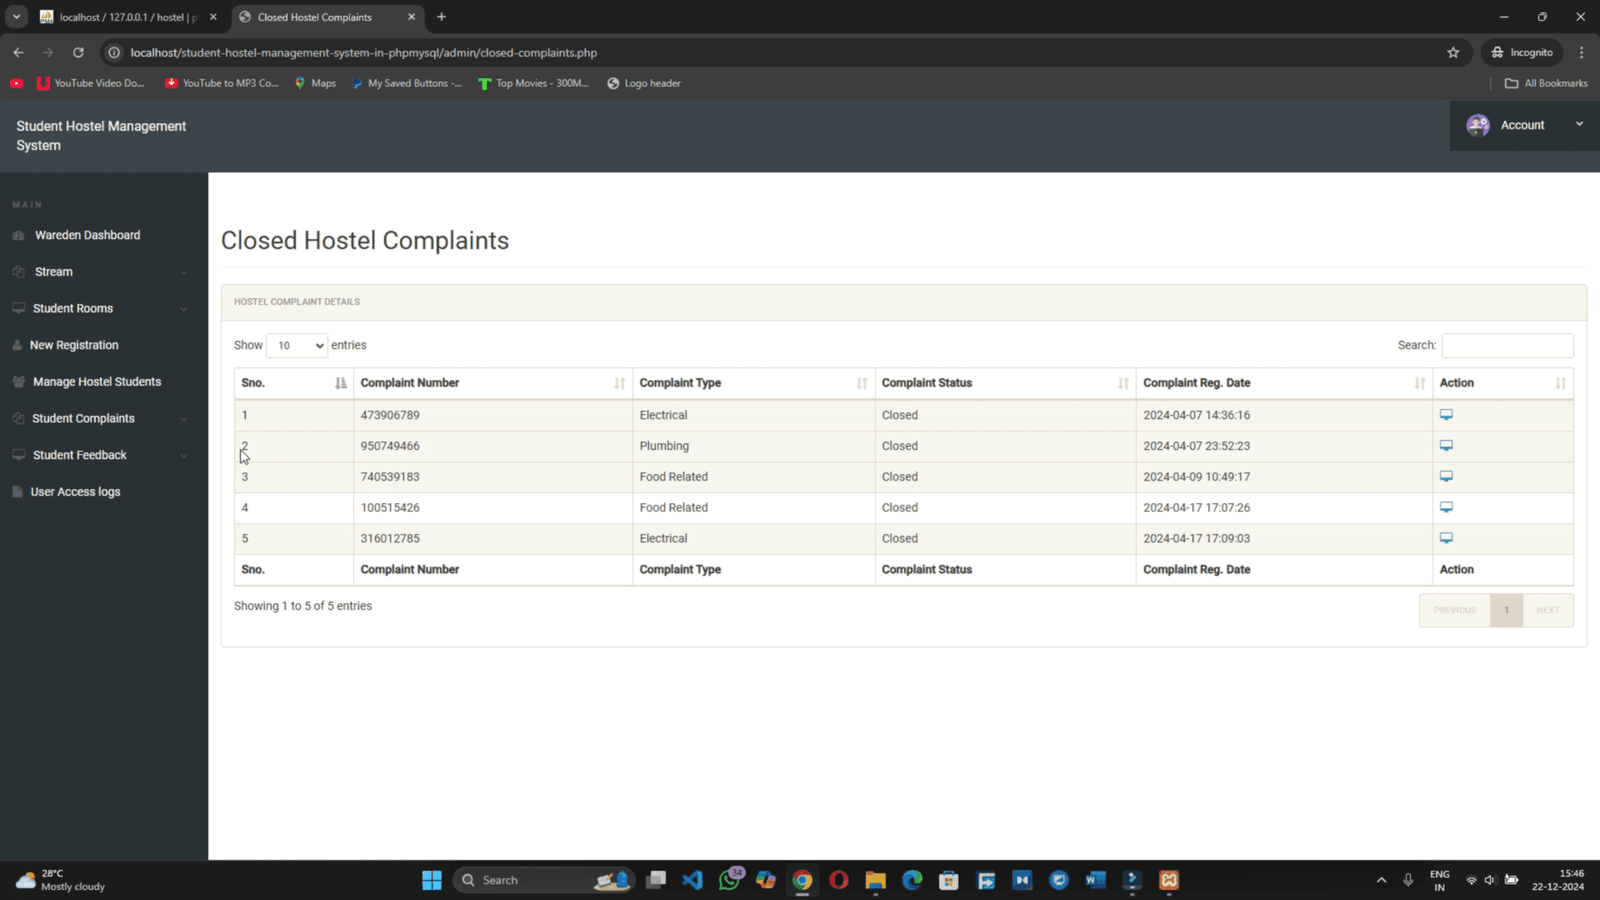Viewport: 1600px width, 900px height.
Task: Click the view action icon for complaint 950749466
Action: (x=1446, y=445)
